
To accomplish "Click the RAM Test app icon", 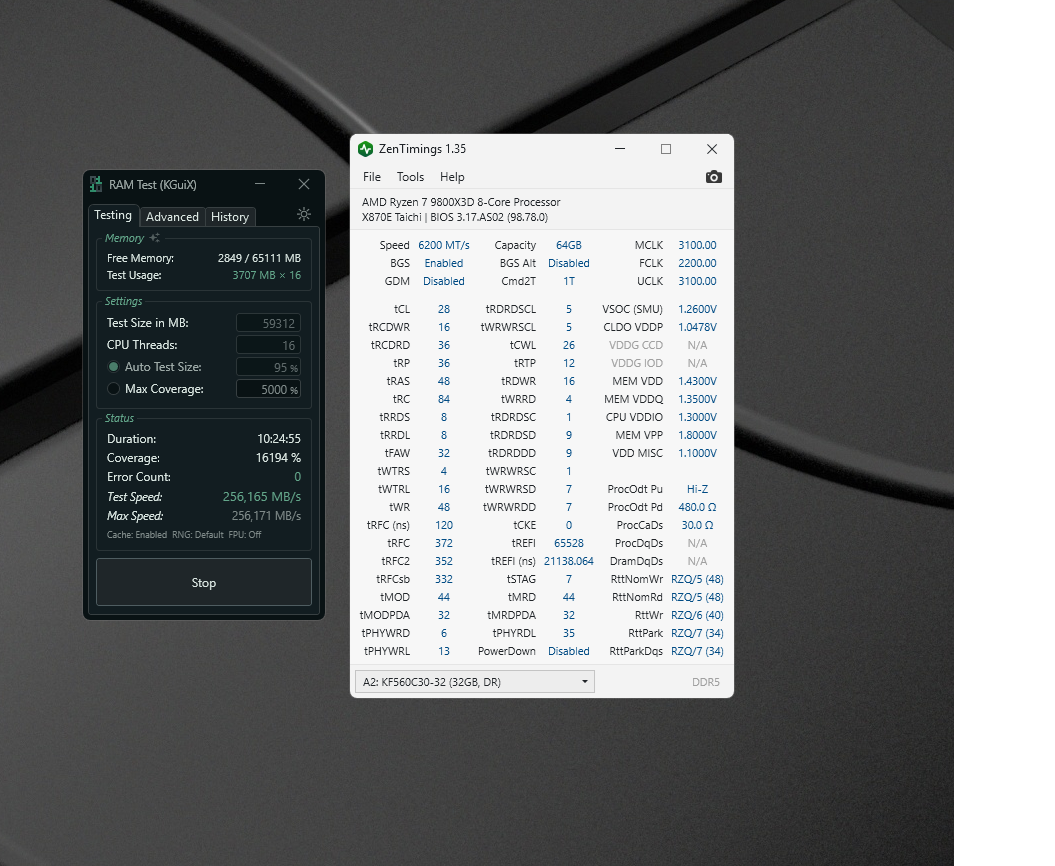I will point(96,184).
